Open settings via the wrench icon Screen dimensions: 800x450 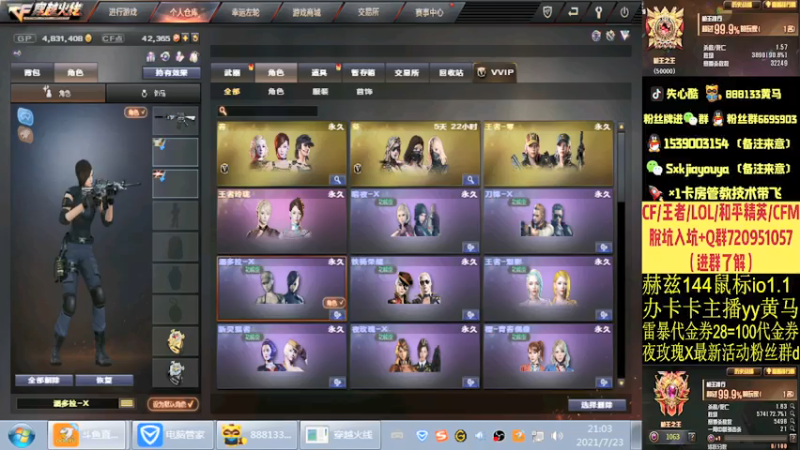coord(598,12)
